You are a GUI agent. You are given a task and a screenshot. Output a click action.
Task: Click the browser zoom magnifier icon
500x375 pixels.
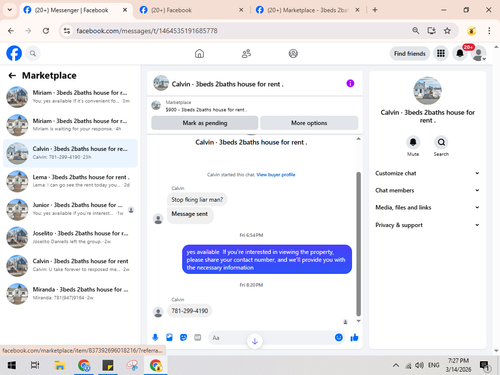(415, 31)
